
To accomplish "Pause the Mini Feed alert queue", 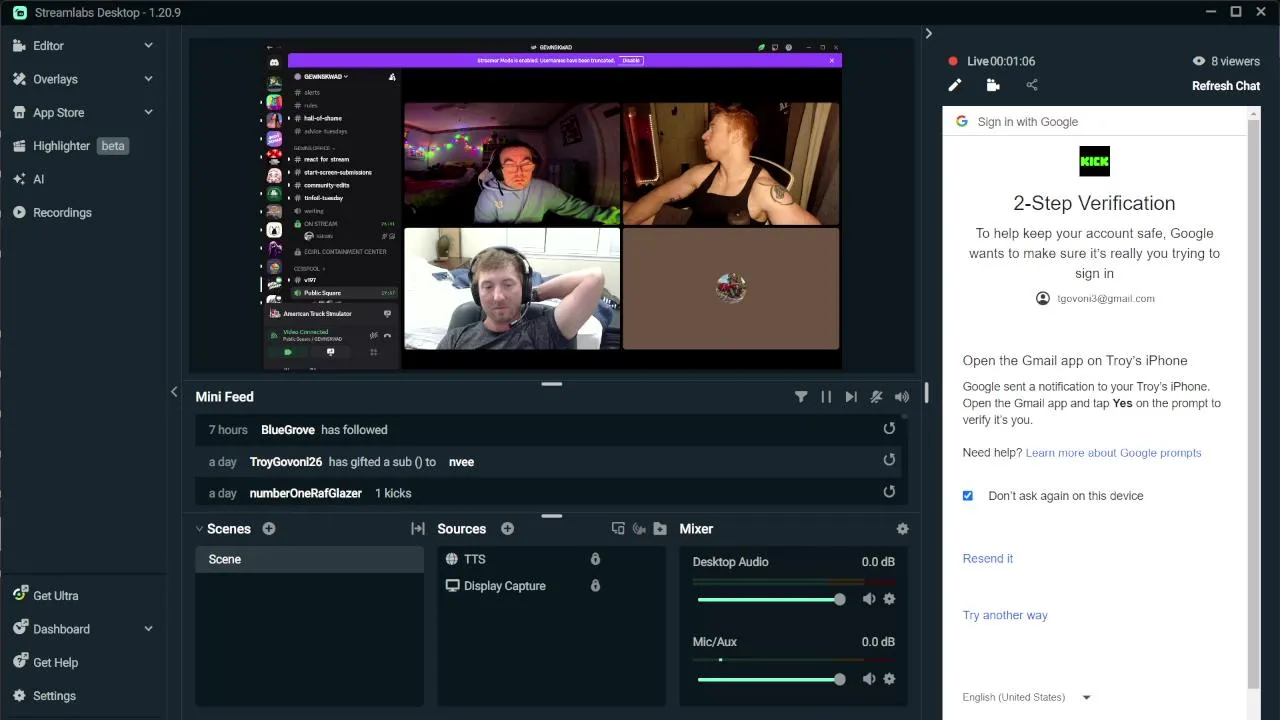I will click(x=826, y=397).
